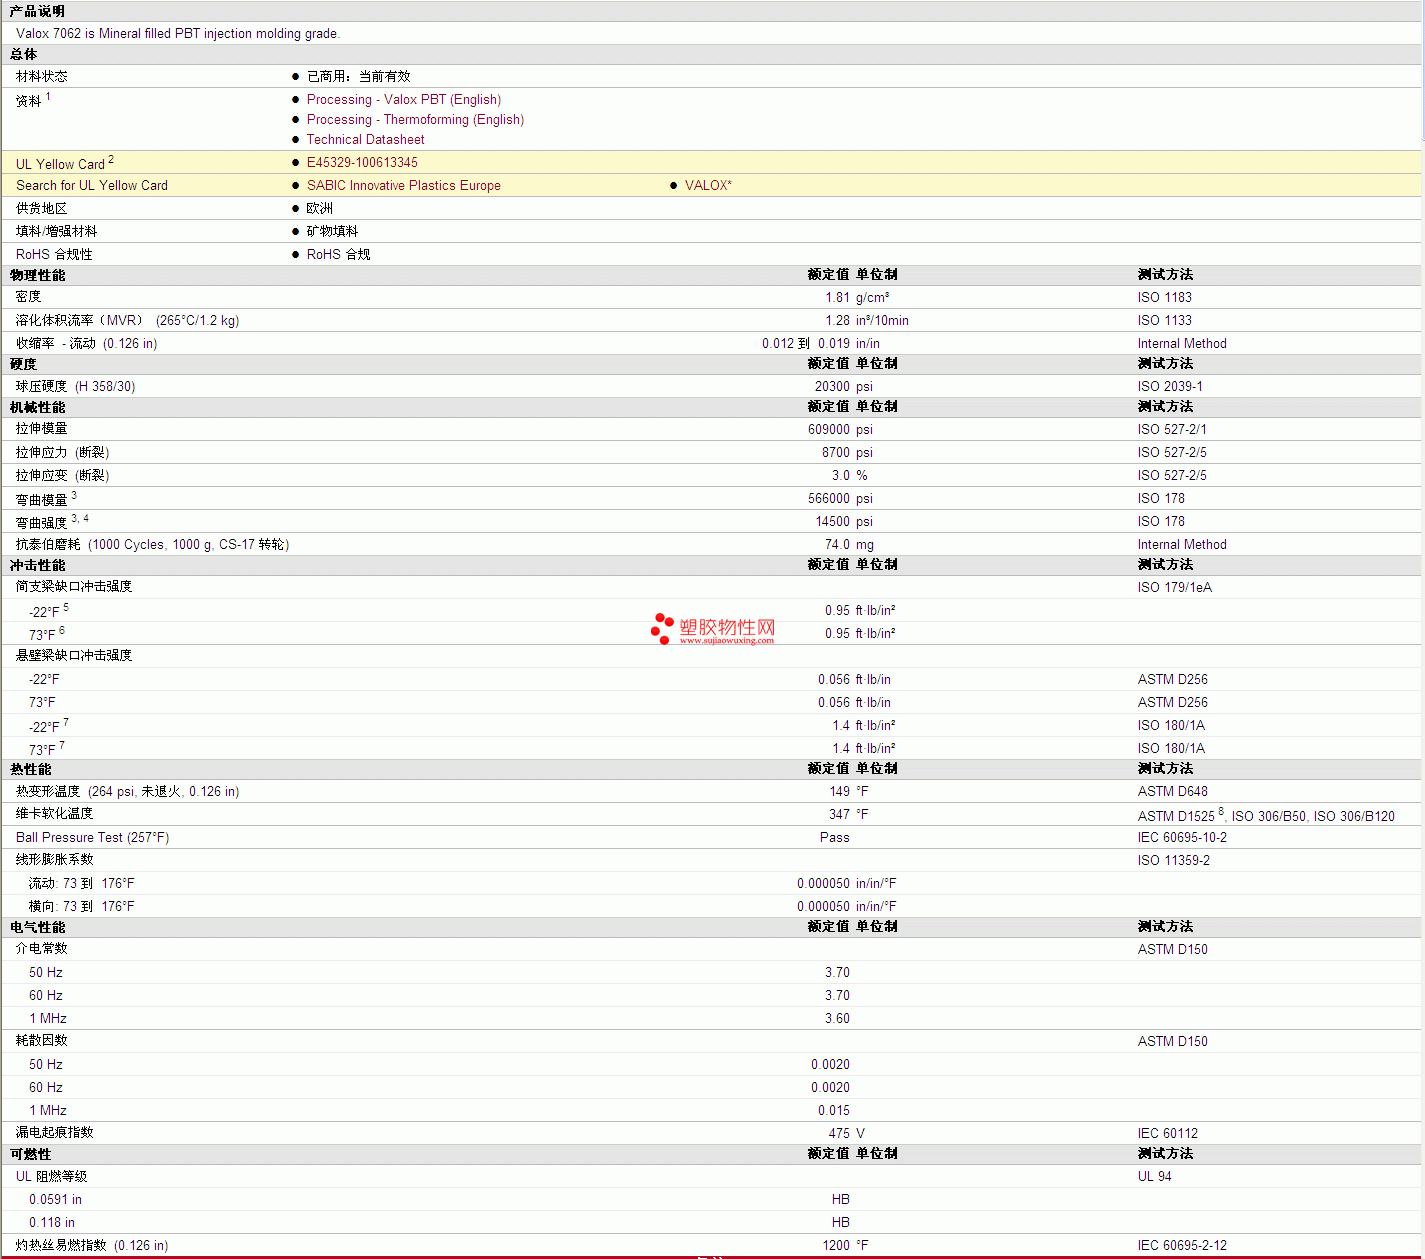1425x1259 pixels.
Task: Click footnote 5 beside Charpy -22°F
Action: (x=66, y=607)
